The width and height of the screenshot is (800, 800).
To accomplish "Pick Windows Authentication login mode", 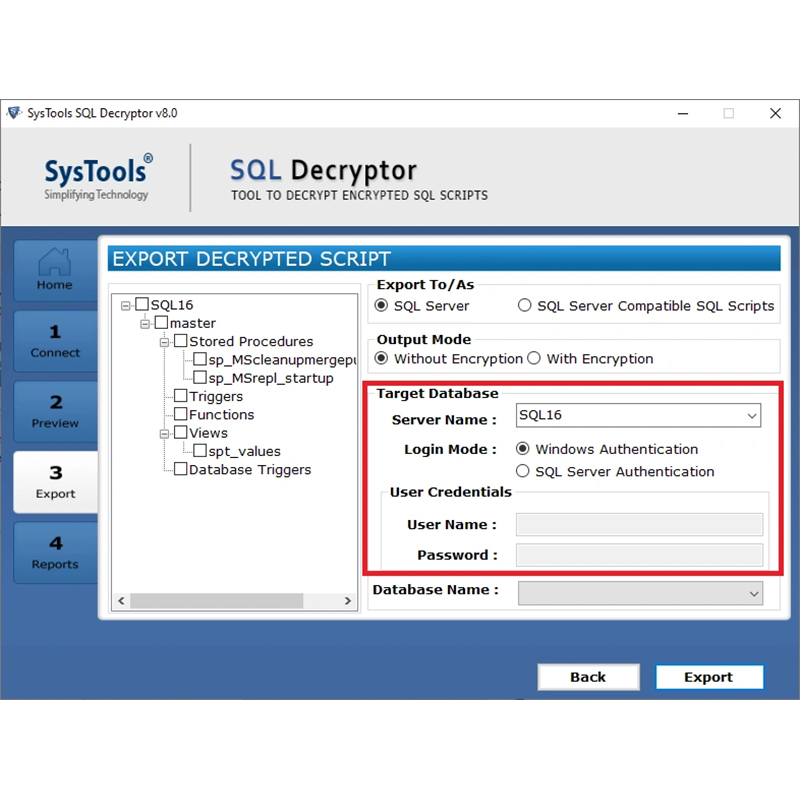I will (522, 449).
